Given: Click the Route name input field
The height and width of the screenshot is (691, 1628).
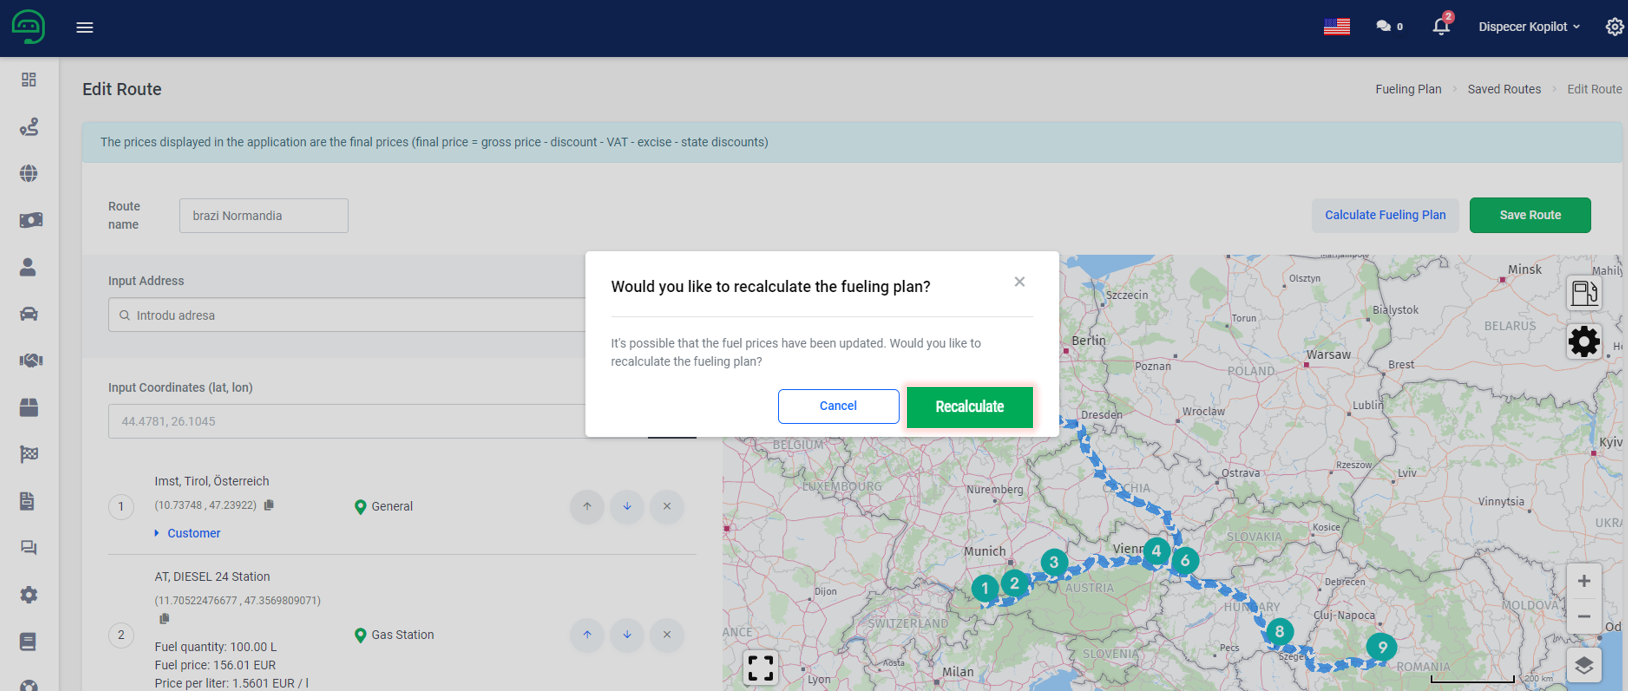Looking at the screenshot, I should click(x=264, y=216).
